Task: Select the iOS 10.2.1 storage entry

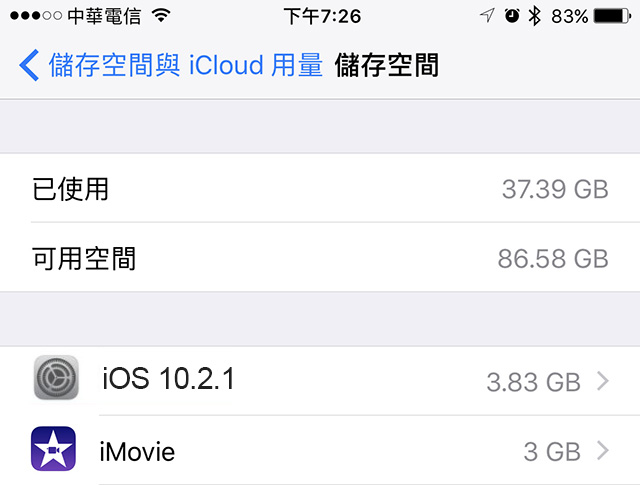Action: pyautogui.click(x=320, y=380)
